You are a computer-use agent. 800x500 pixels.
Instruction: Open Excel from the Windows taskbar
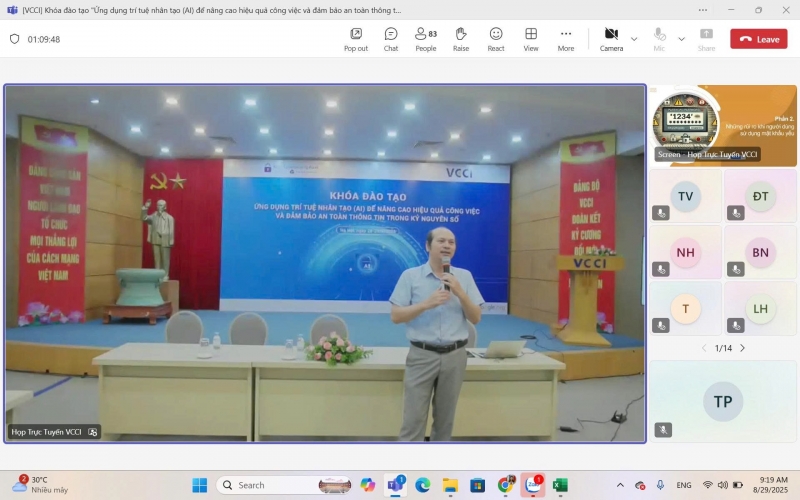tap(560, 485)
